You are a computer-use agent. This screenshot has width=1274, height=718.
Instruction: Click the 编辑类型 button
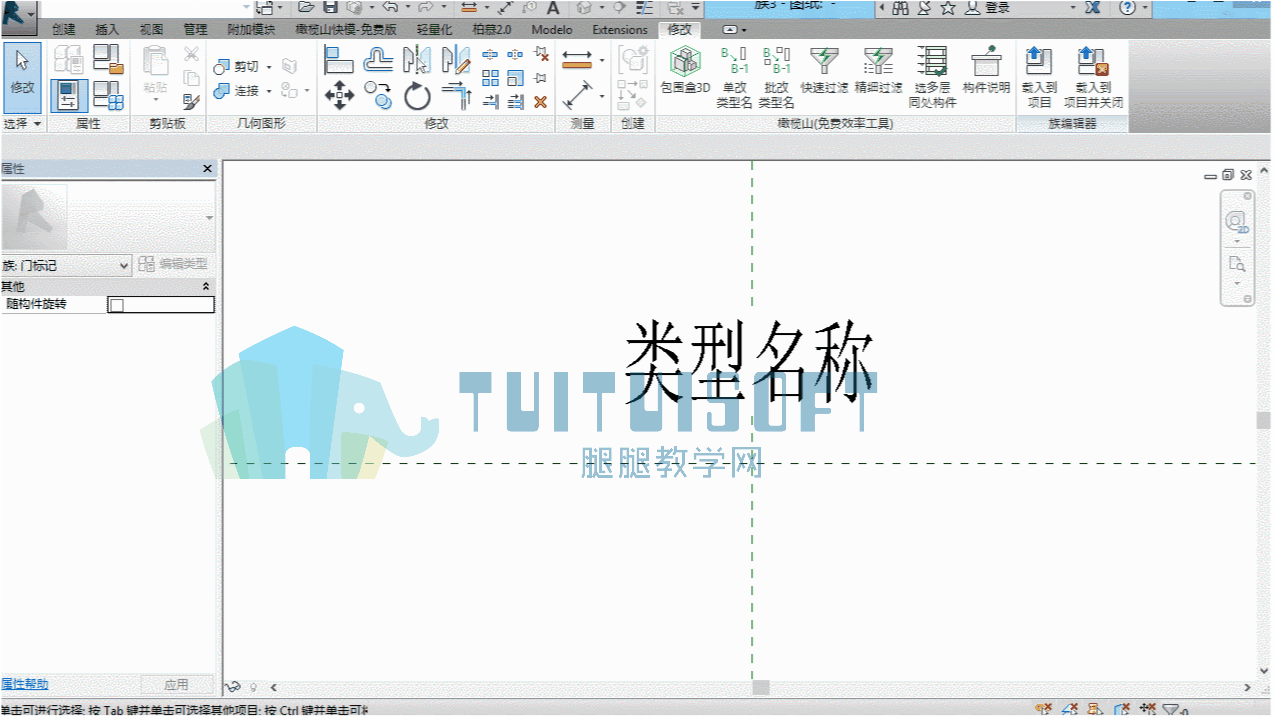[174, 265]
